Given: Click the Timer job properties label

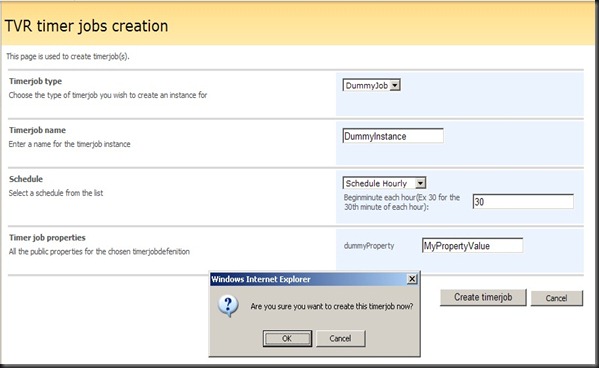Looking at the screenshot, I should 47,237.
